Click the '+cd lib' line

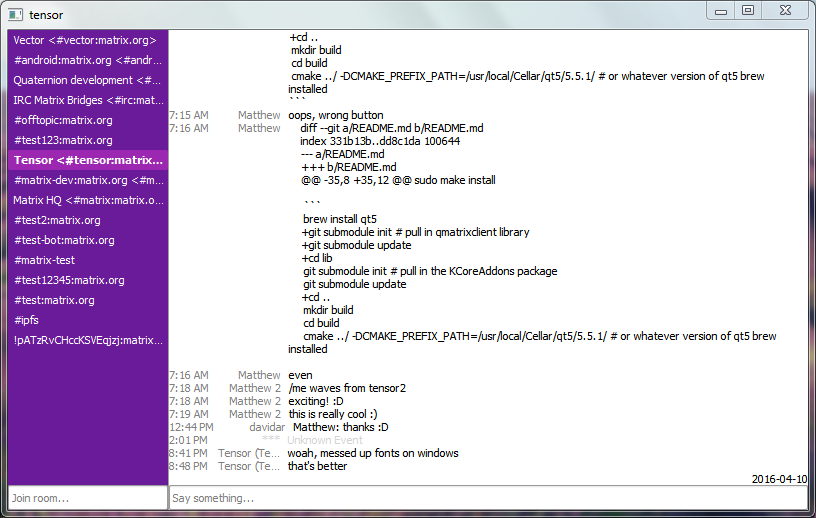317,258
